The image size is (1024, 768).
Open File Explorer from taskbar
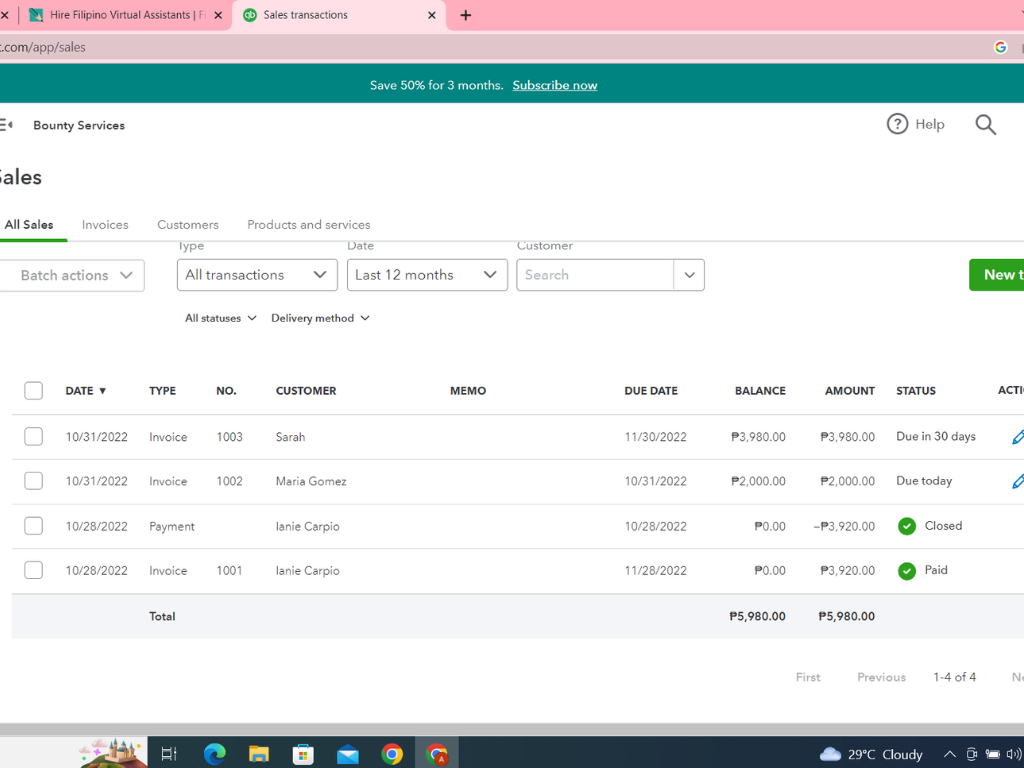(x=259, y=754)
